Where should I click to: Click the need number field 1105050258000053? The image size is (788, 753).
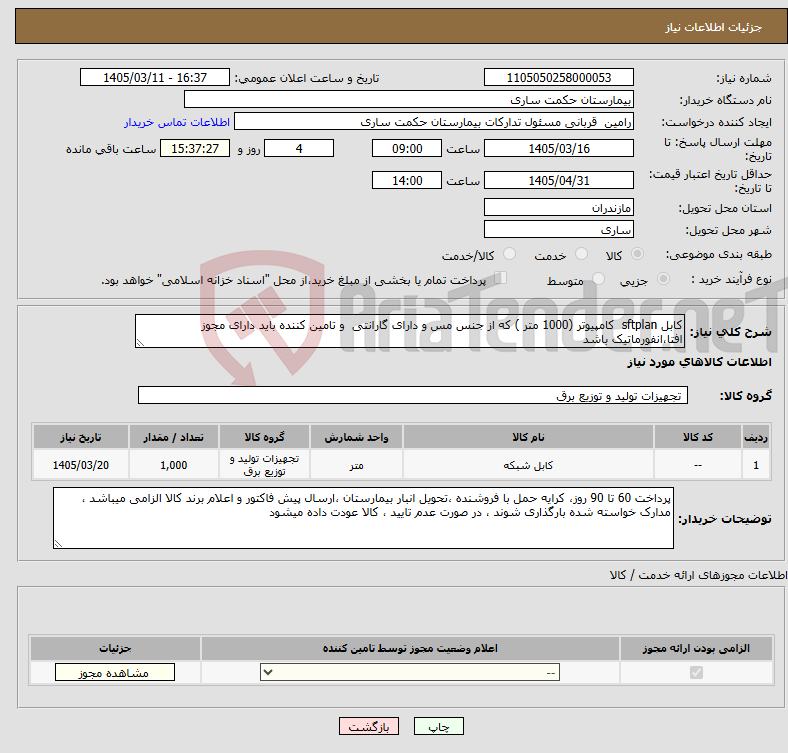tap(558, 77)
